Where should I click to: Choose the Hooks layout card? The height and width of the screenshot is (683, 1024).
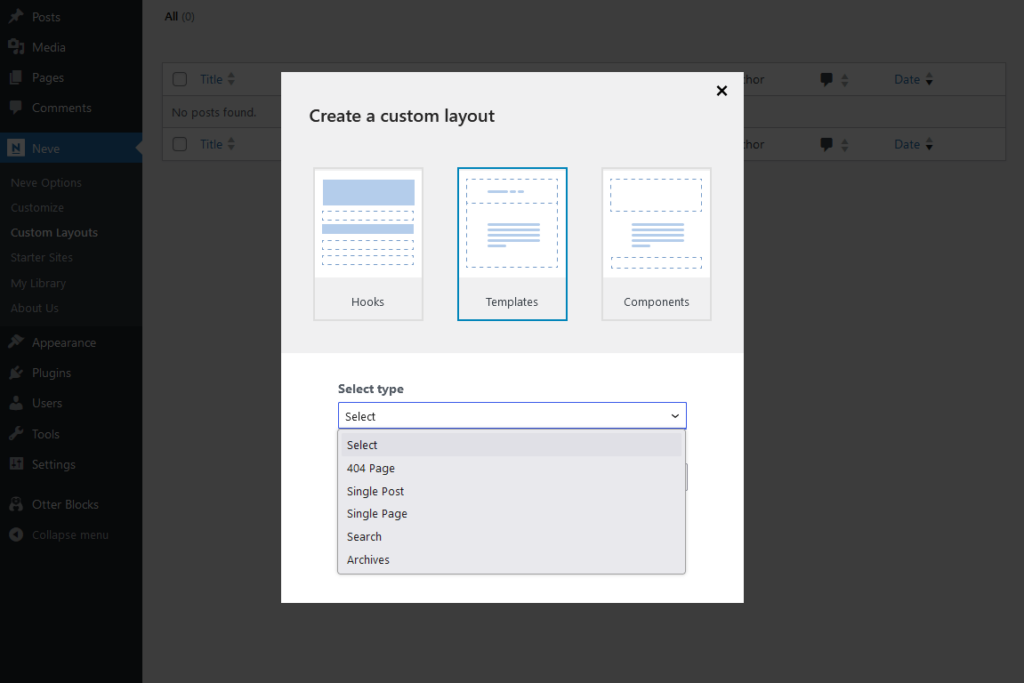pos(368,244)
